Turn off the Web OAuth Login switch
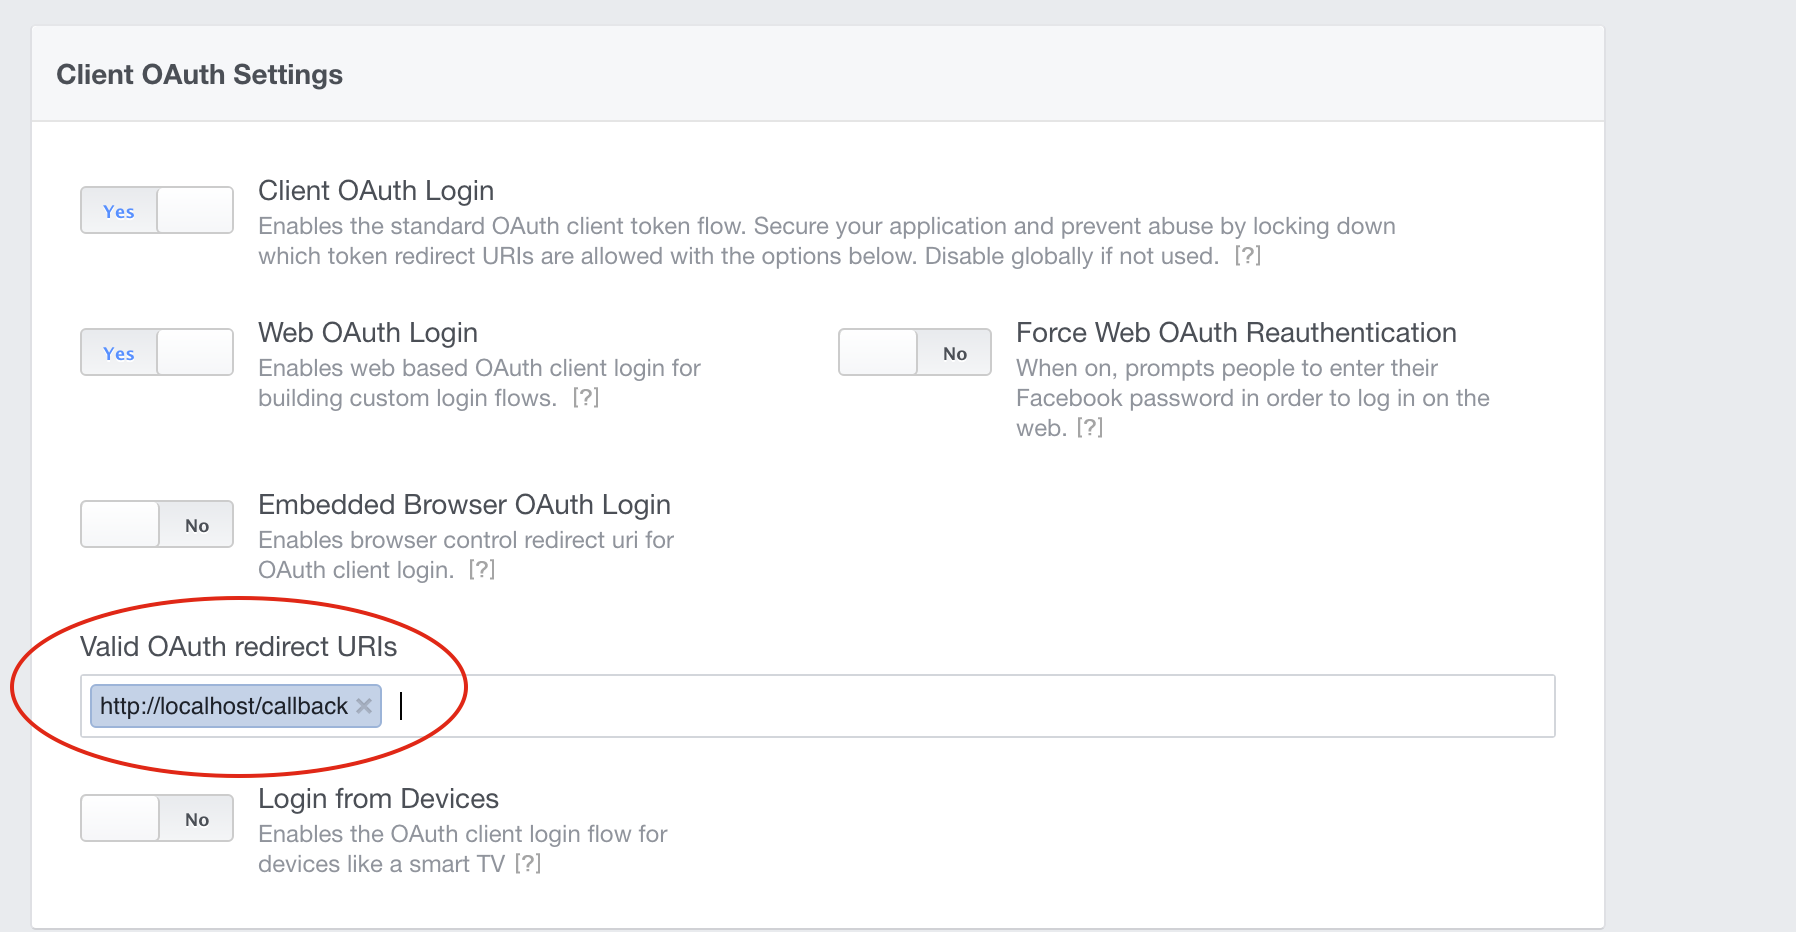The width and height of the screenshot is (1796, 932). [x=157, y=352]
